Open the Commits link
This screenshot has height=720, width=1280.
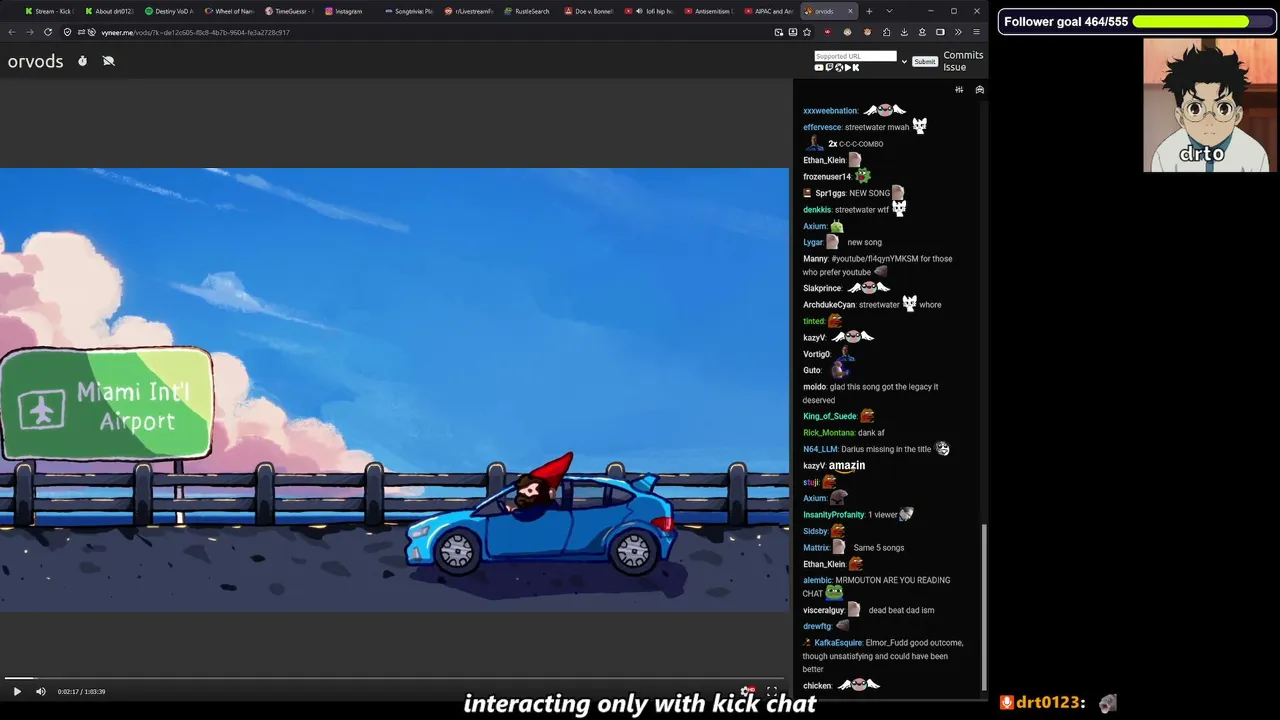pos(963,55)
